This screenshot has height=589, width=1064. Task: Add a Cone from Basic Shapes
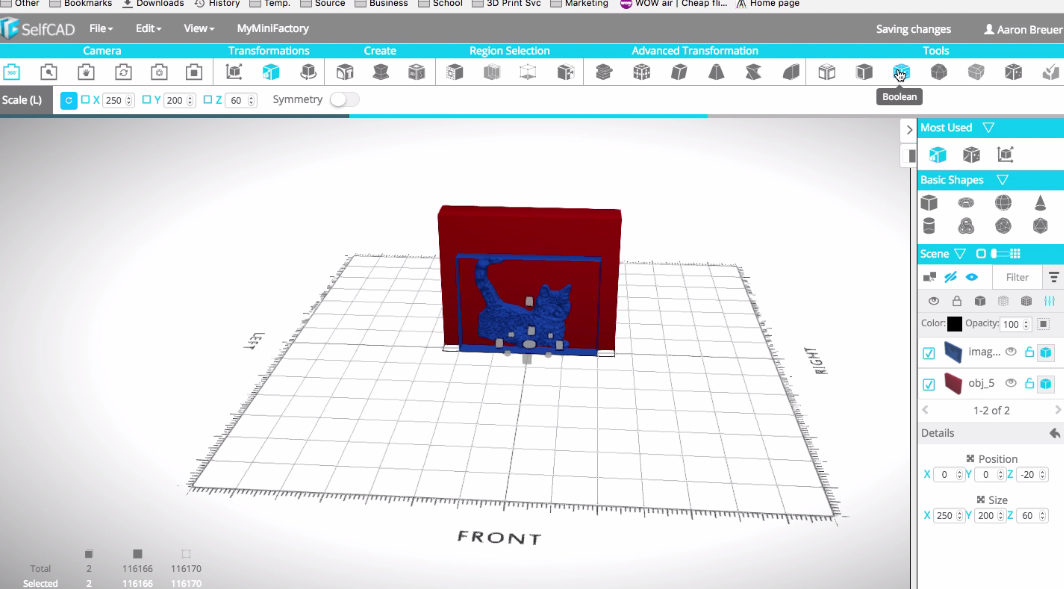pos(1040,202)
